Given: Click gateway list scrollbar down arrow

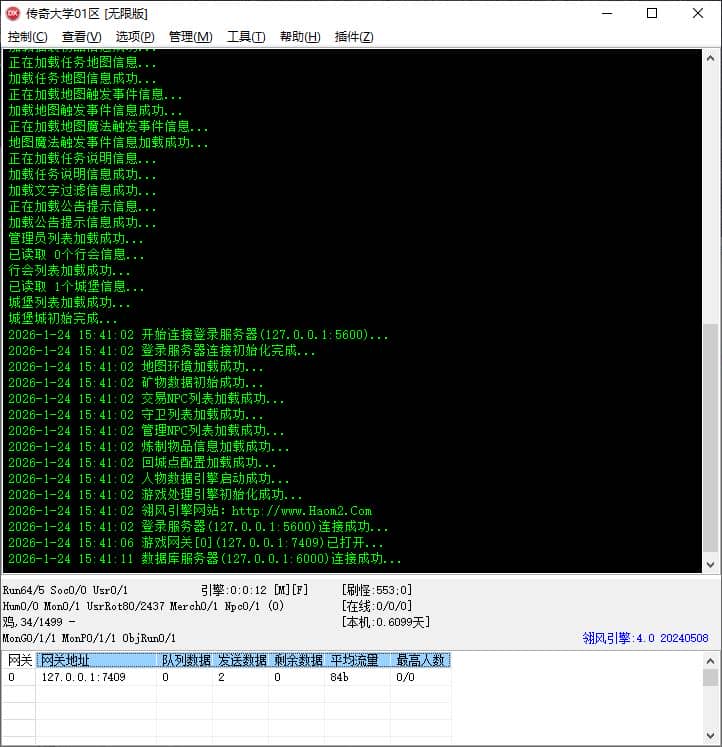Looking at the screenshot, I should coord(711,735).
